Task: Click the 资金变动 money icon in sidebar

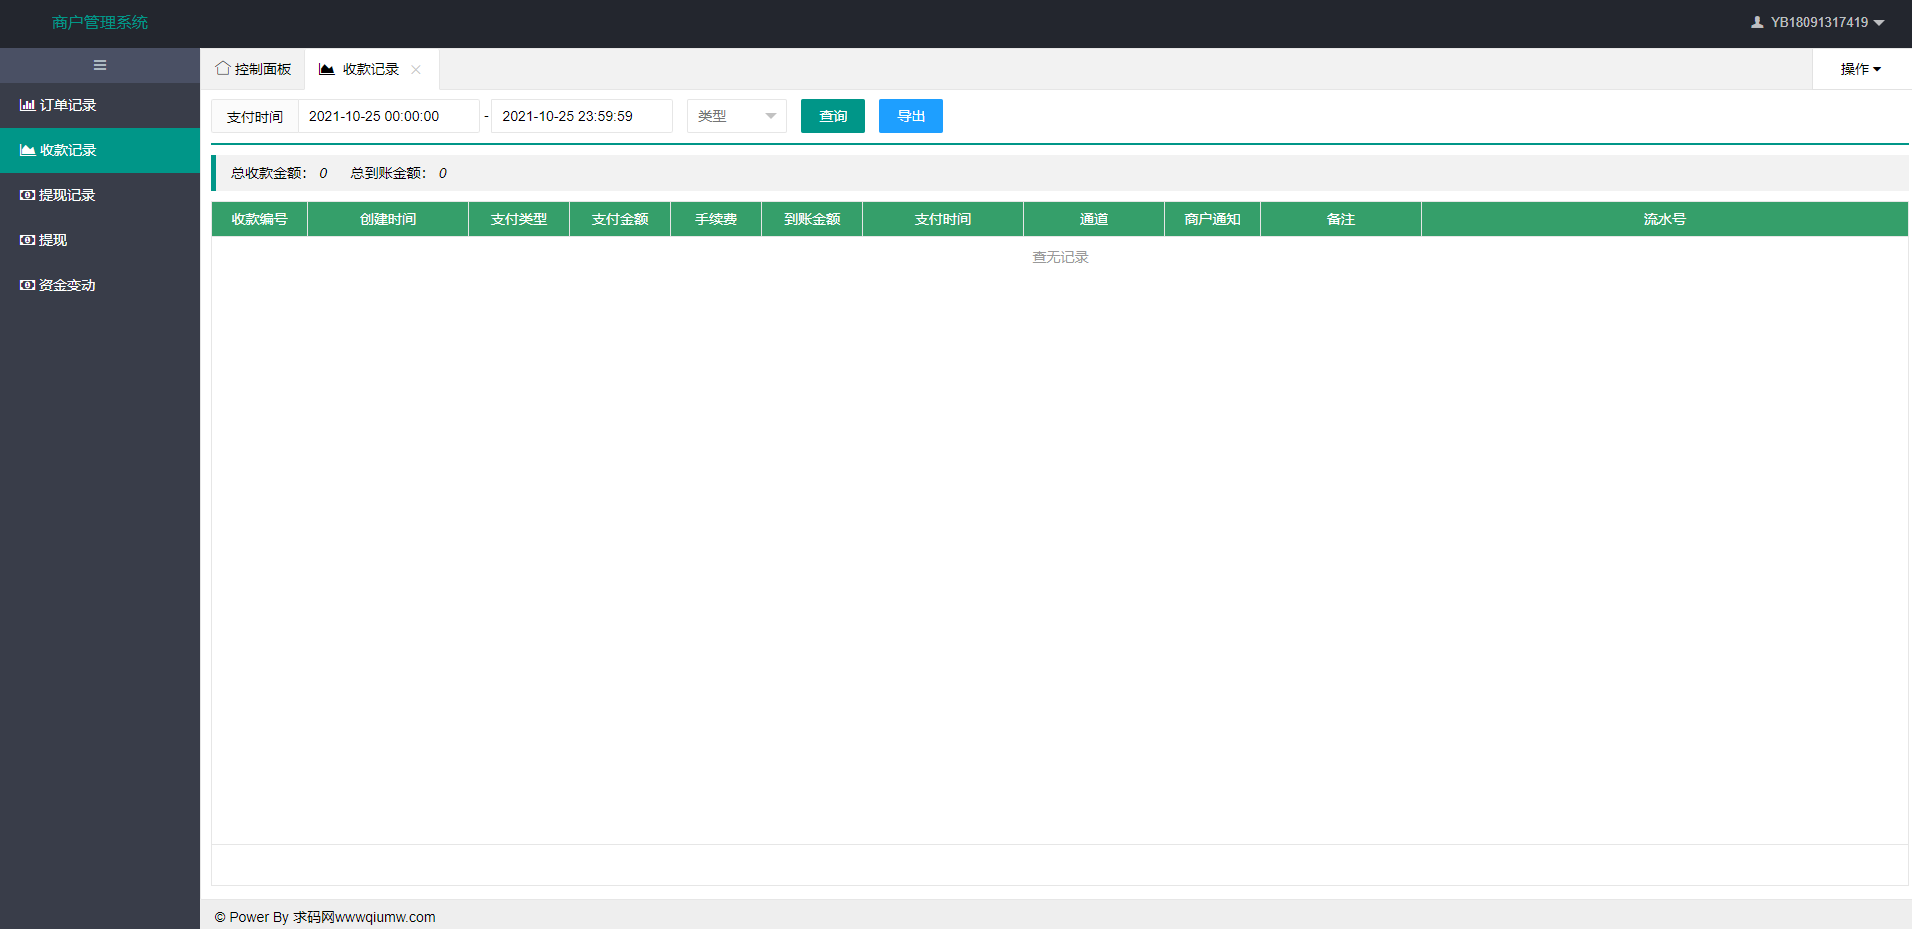Action: [x=27, y=285]
